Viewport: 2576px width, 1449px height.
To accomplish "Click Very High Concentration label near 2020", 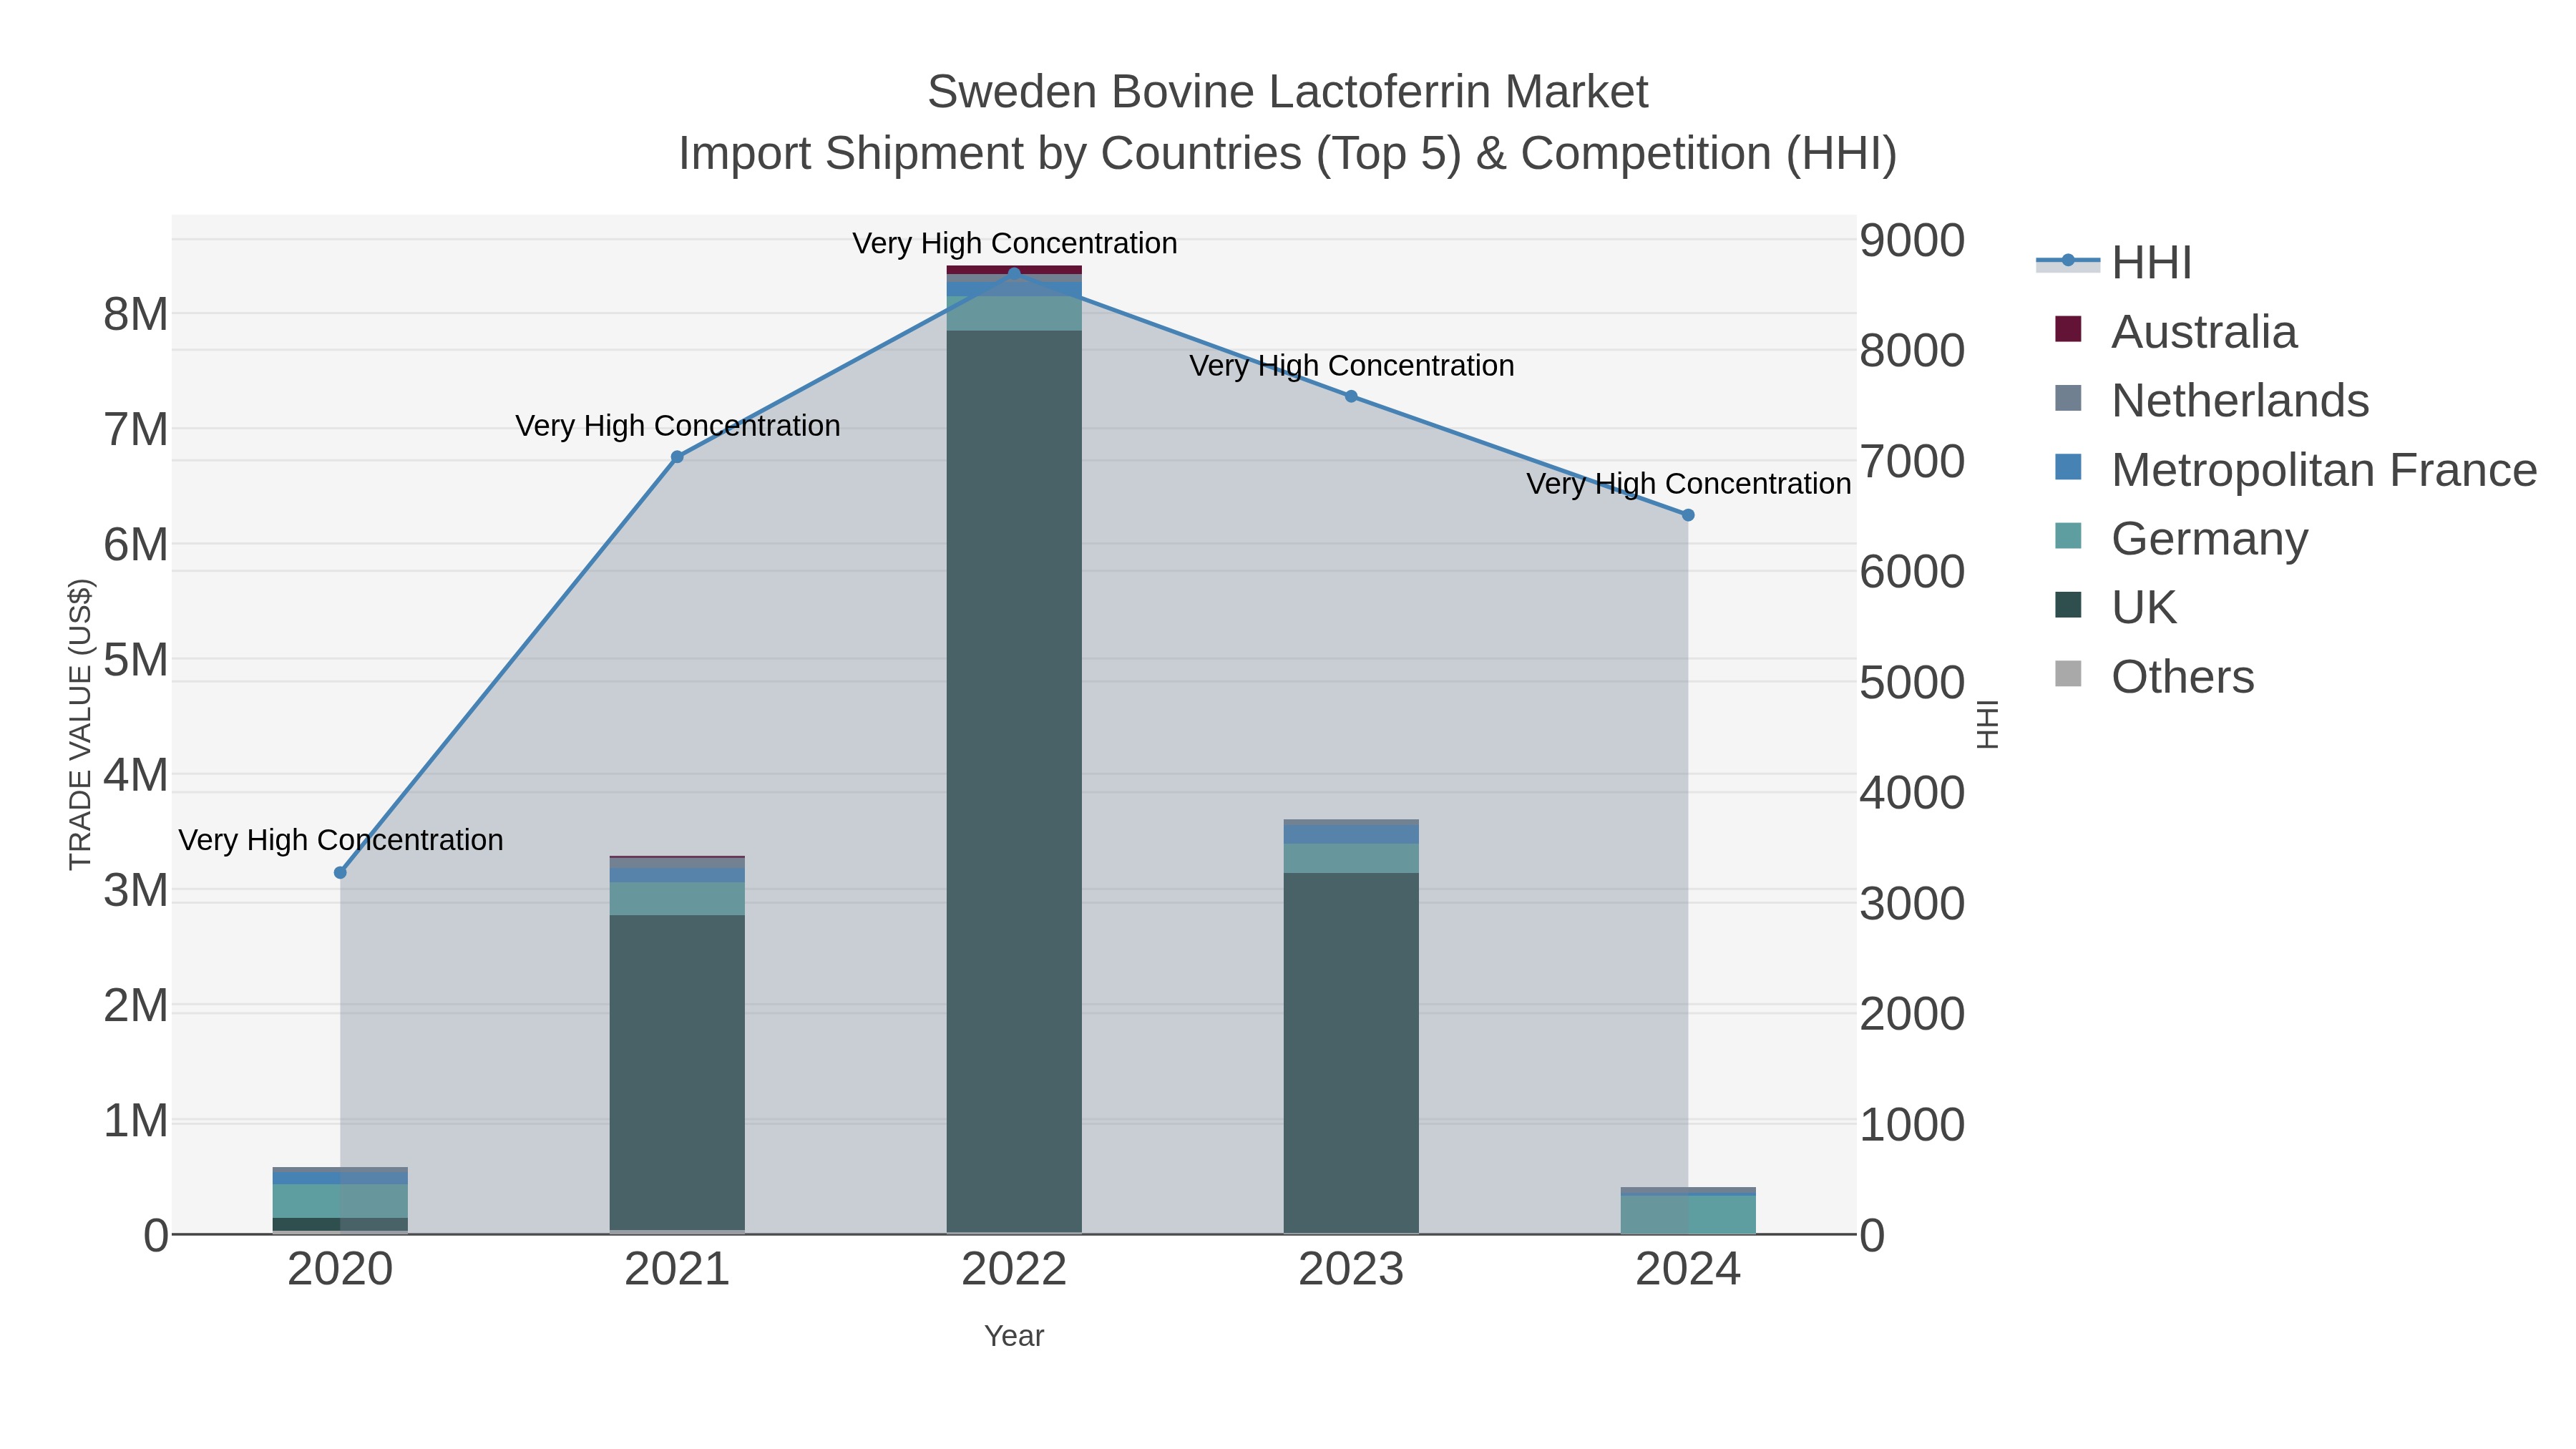I will coord(341,840).
